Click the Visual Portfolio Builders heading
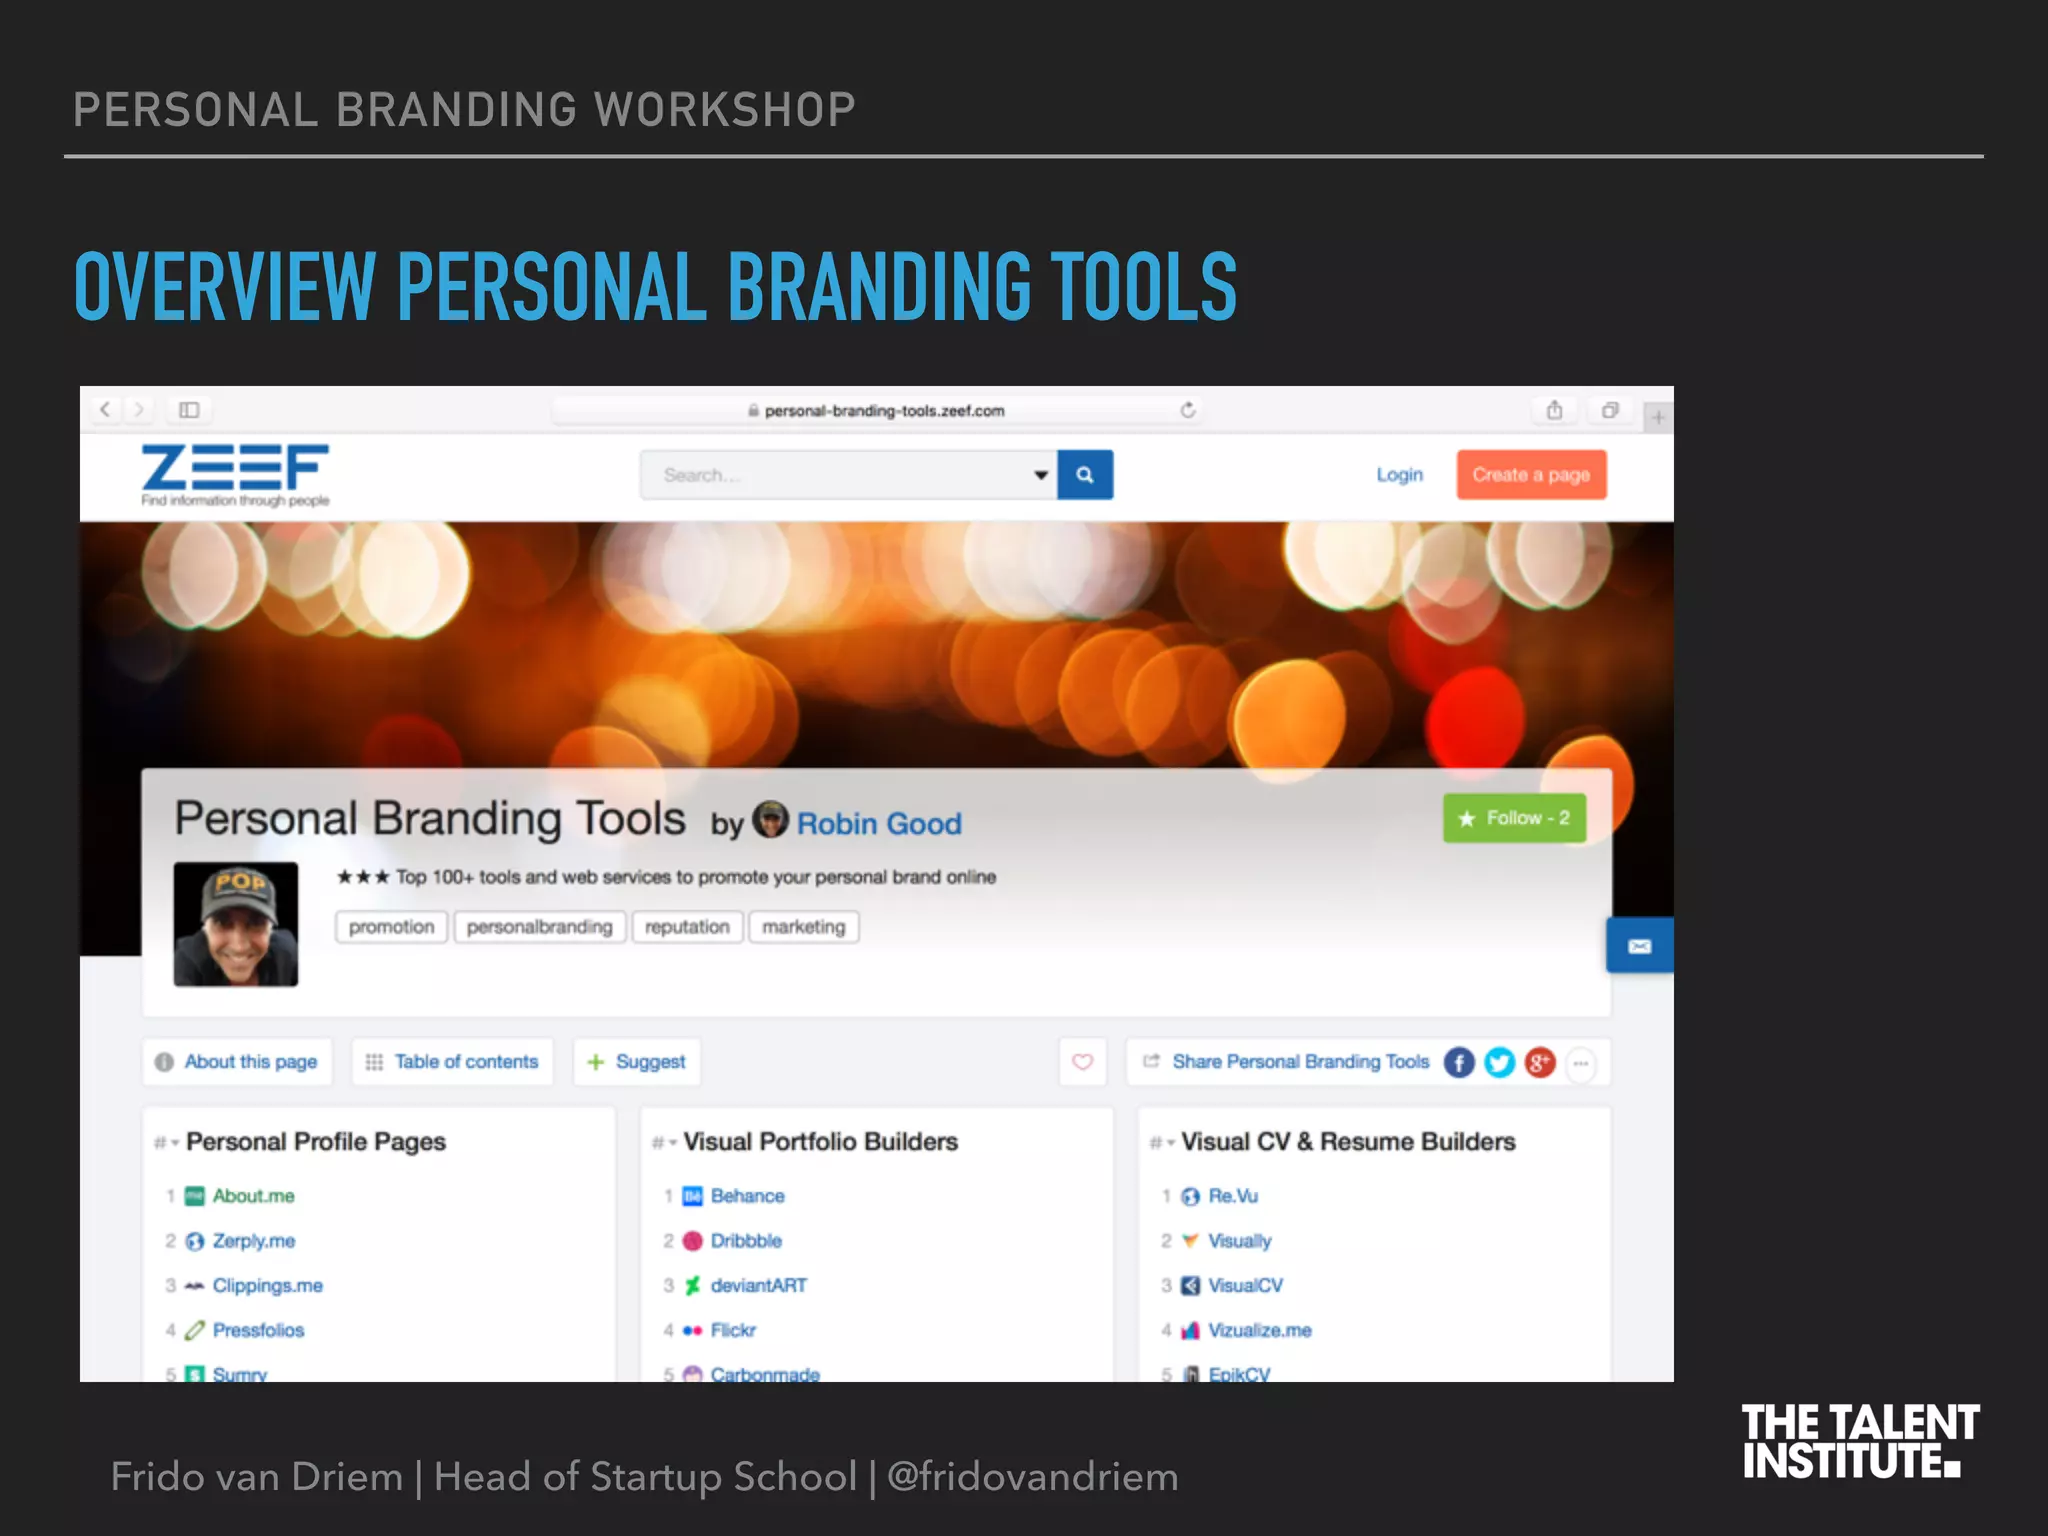Image resolution: width=2048 pixels, height=1536 pixels. [x=820, y=1142]
